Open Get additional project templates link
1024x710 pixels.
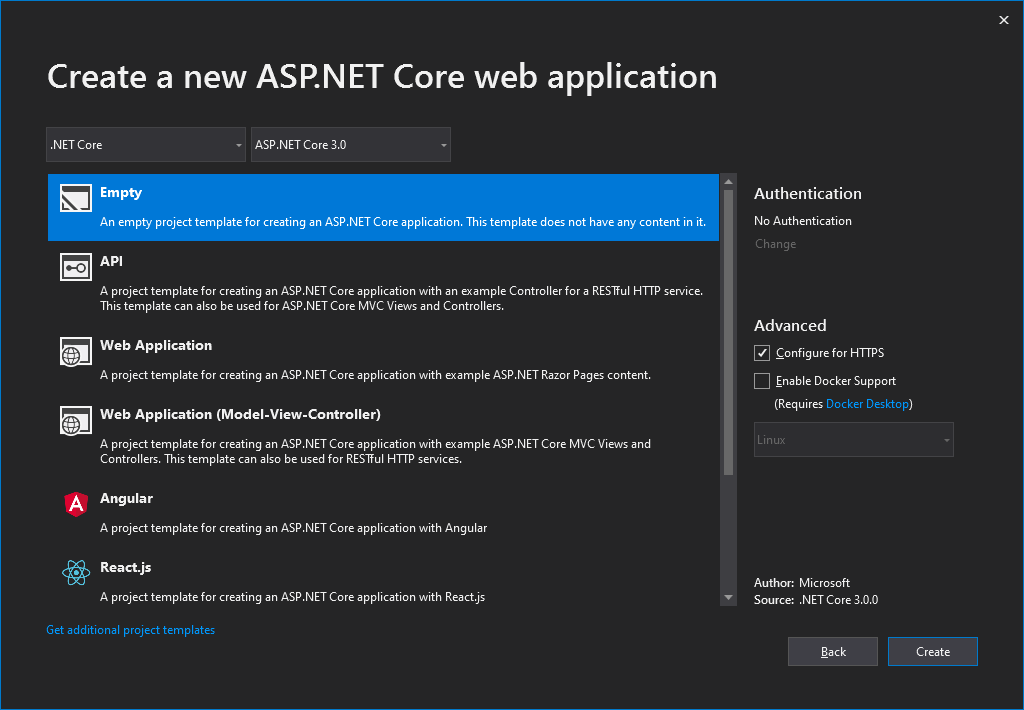tap(131, 630)
